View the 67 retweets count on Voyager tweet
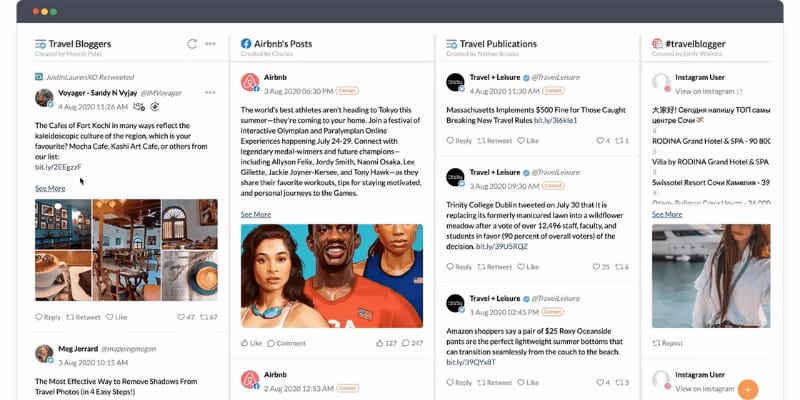 click(209, 317)
